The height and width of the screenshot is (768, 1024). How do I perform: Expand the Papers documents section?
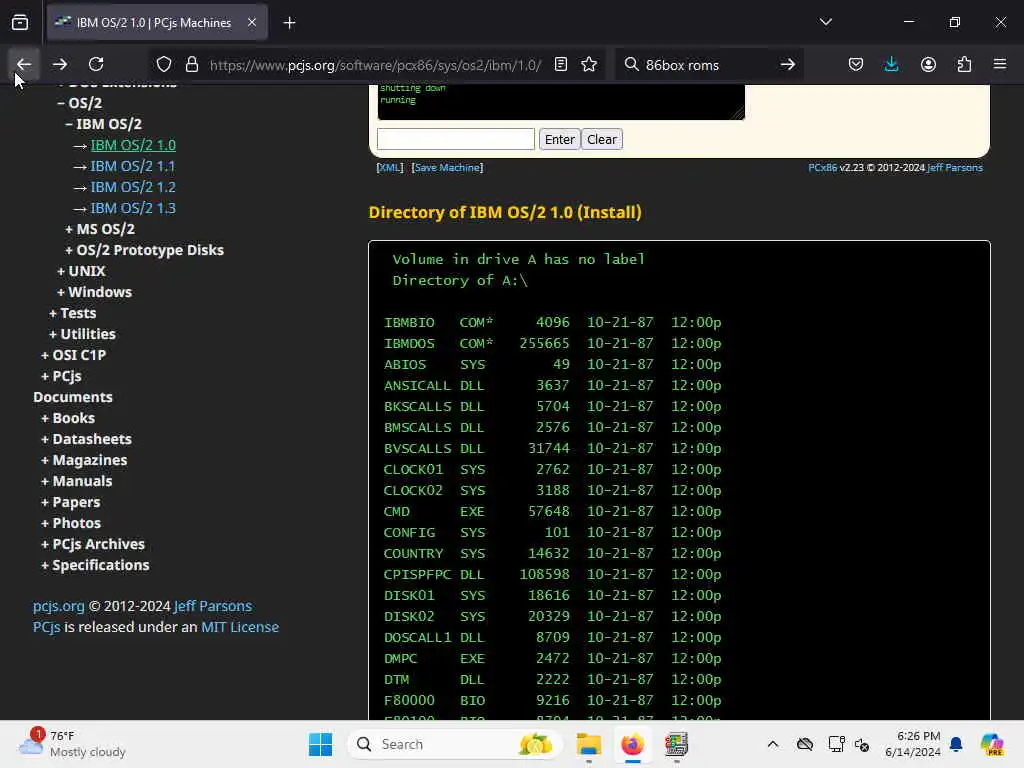coord(71,502)
